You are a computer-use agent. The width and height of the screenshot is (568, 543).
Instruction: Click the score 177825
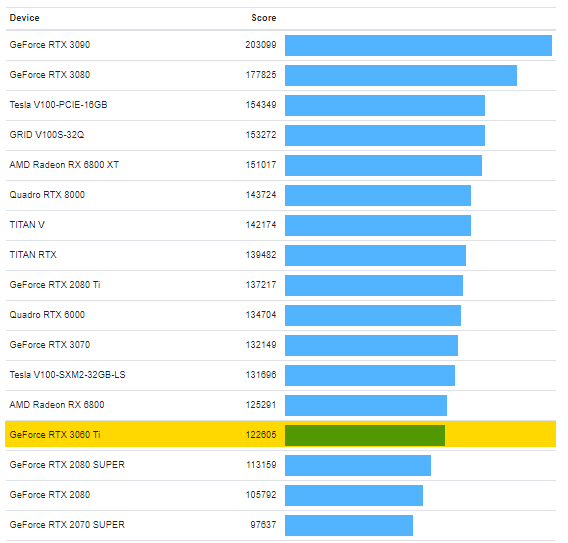(261, 75)
